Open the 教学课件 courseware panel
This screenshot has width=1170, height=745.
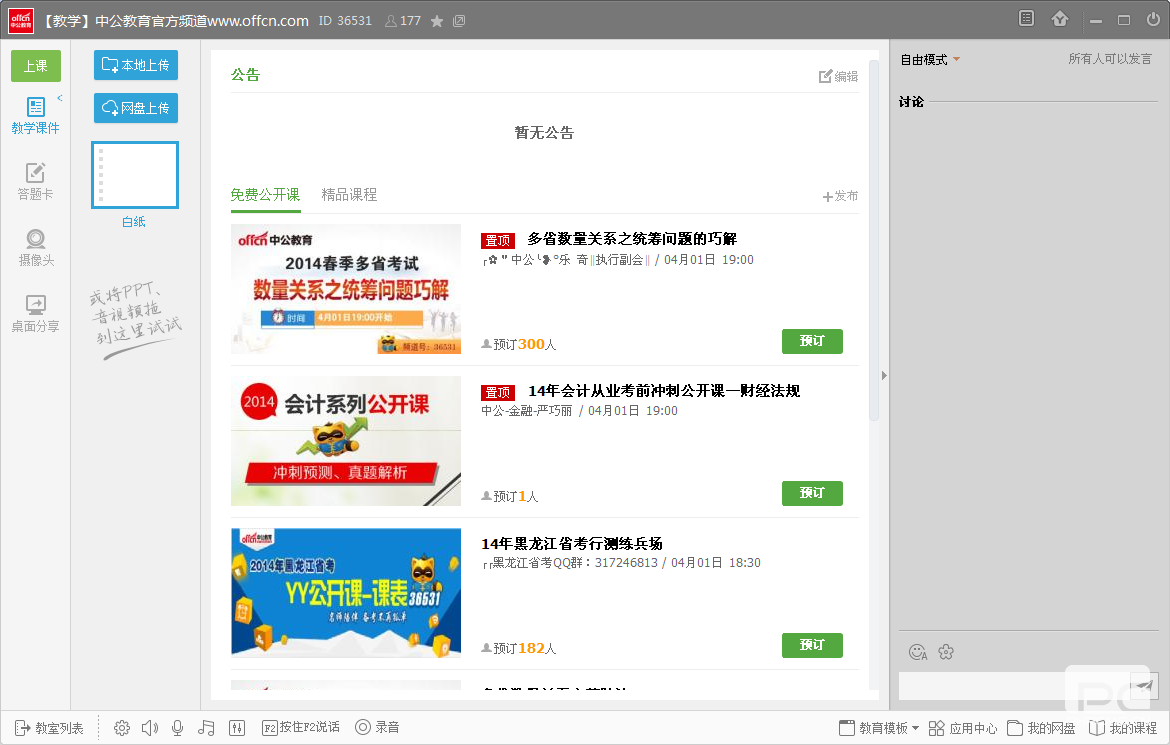35,116
